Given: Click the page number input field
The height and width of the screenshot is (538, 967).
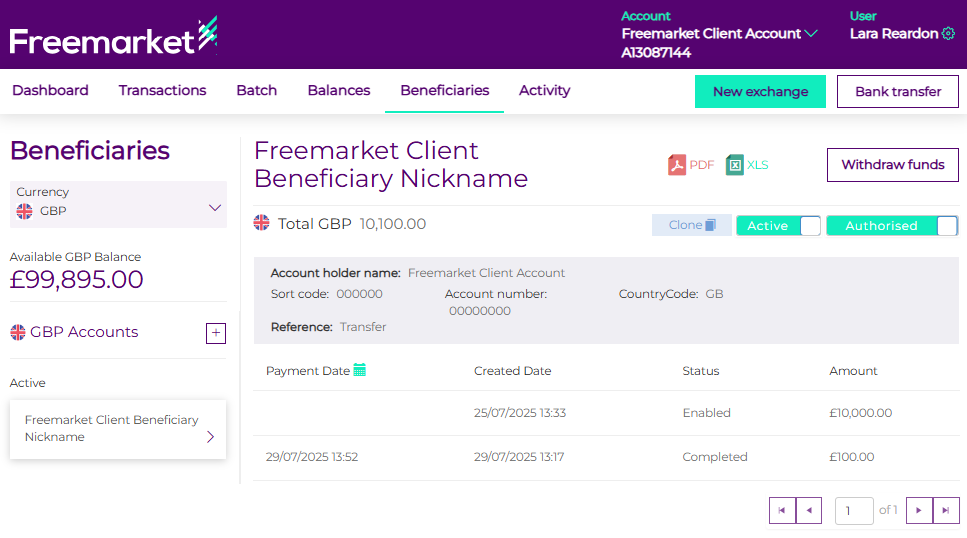Looking at the screenshot, I should pos(853,510).
